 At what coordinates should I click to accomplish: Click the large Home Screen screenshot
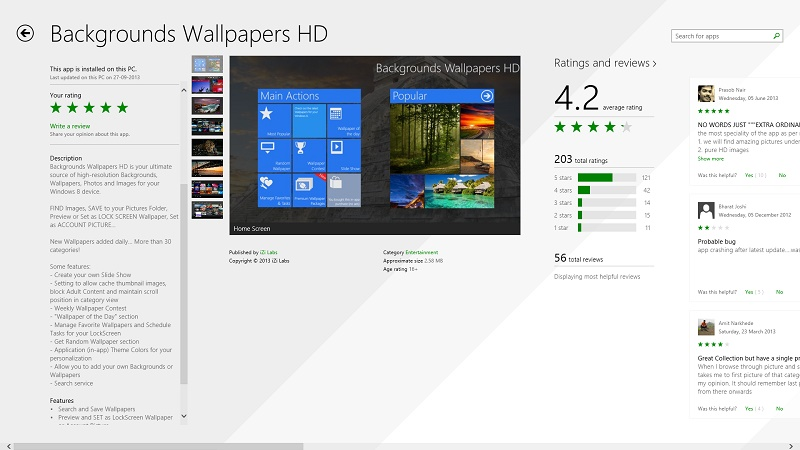(375, 145)
